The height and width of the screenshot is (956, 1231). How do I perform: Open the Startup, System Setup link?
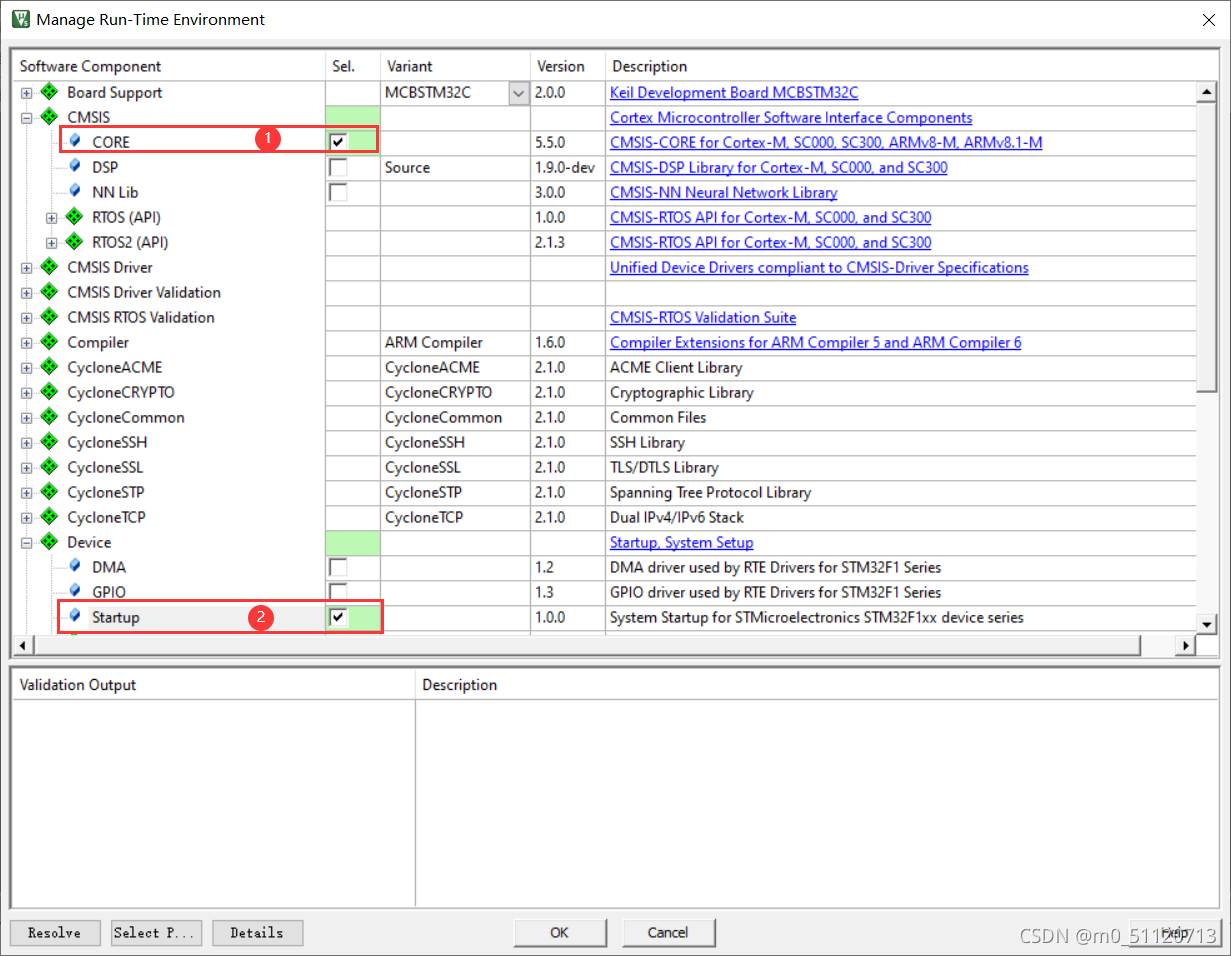pos(682,542)
